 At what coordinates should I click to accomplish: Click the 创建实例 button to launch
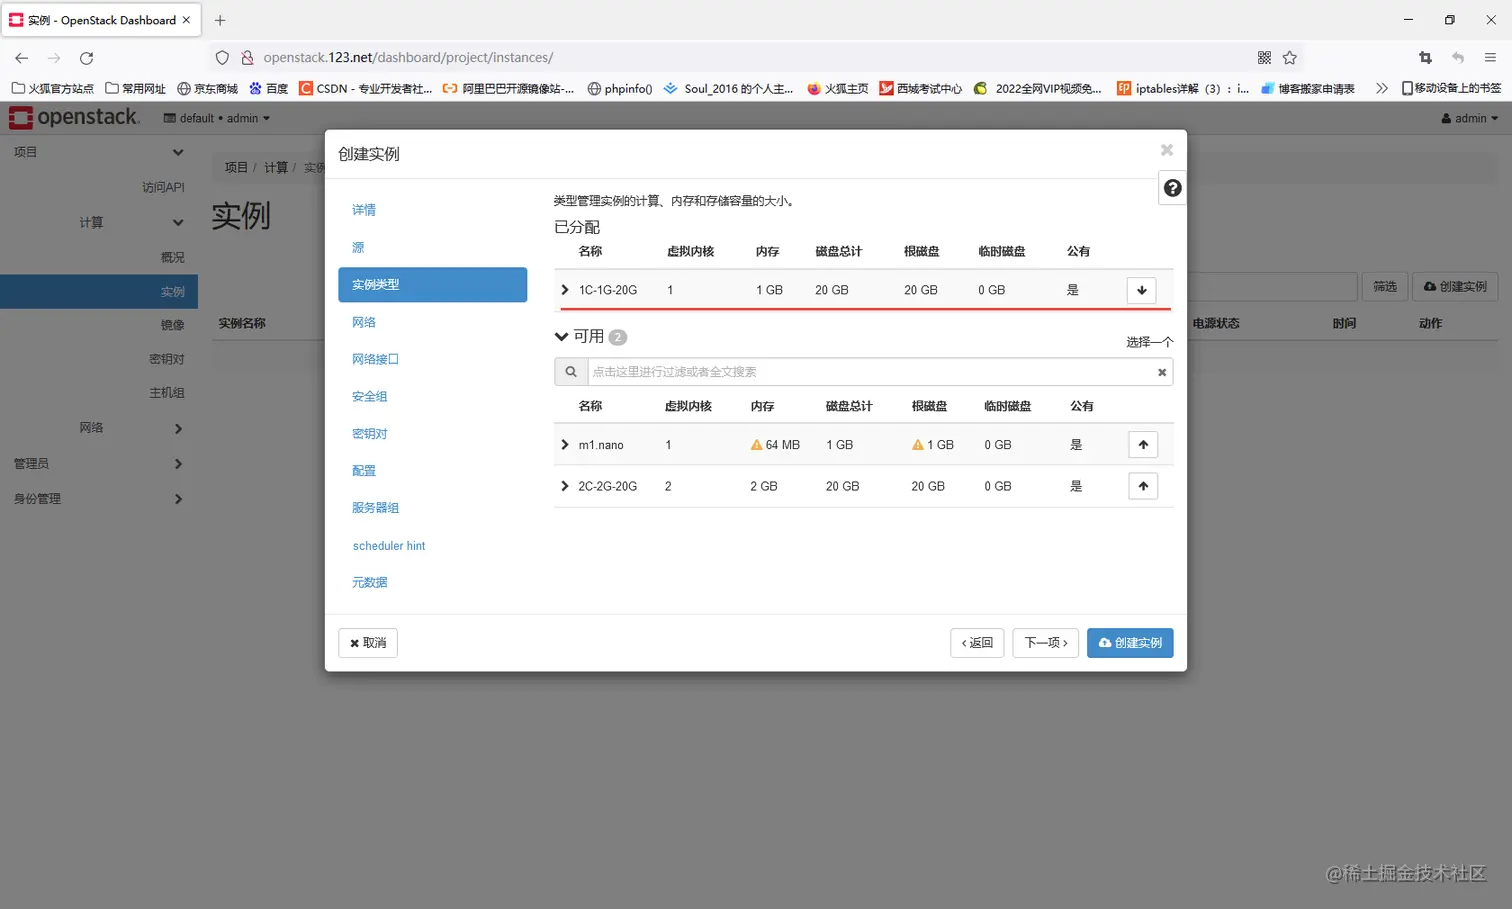1129,643
